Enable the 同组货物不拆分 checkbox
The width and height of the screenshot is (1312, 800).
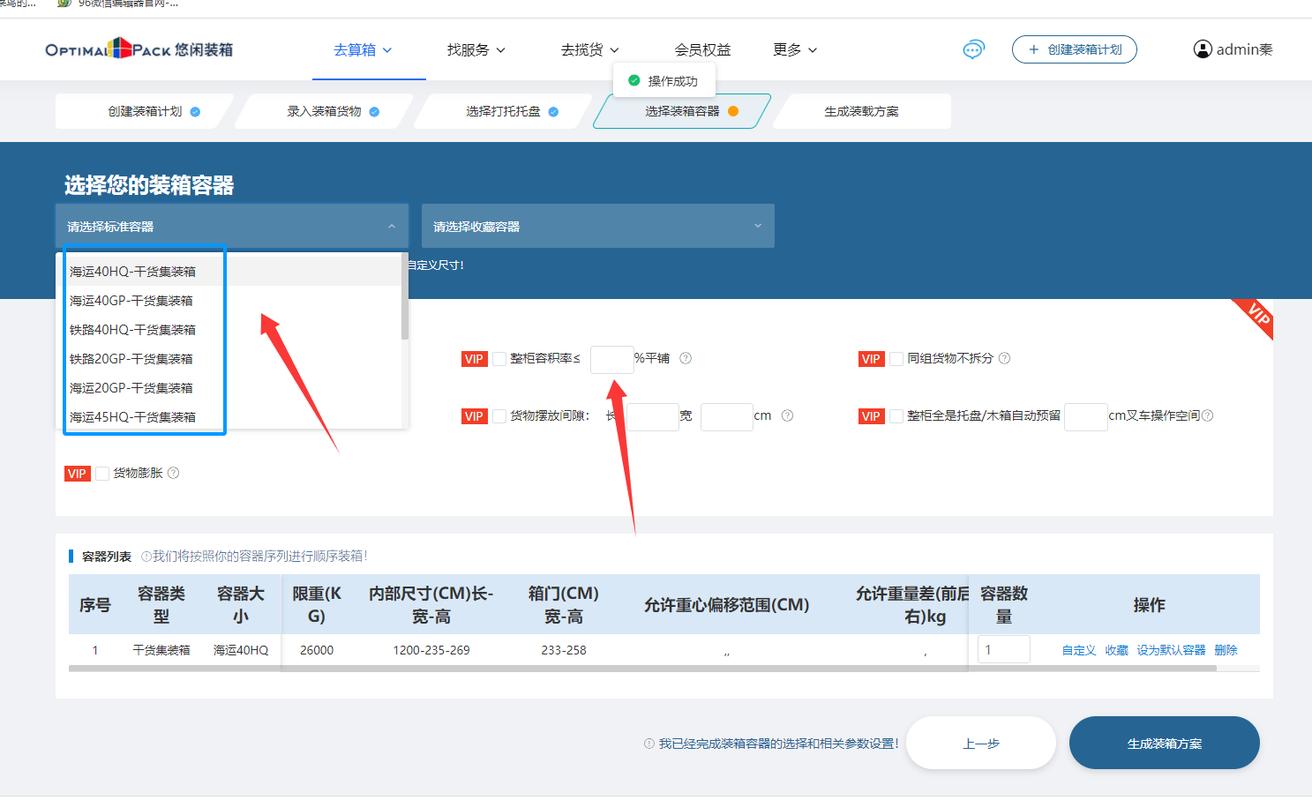click(896, 358)
